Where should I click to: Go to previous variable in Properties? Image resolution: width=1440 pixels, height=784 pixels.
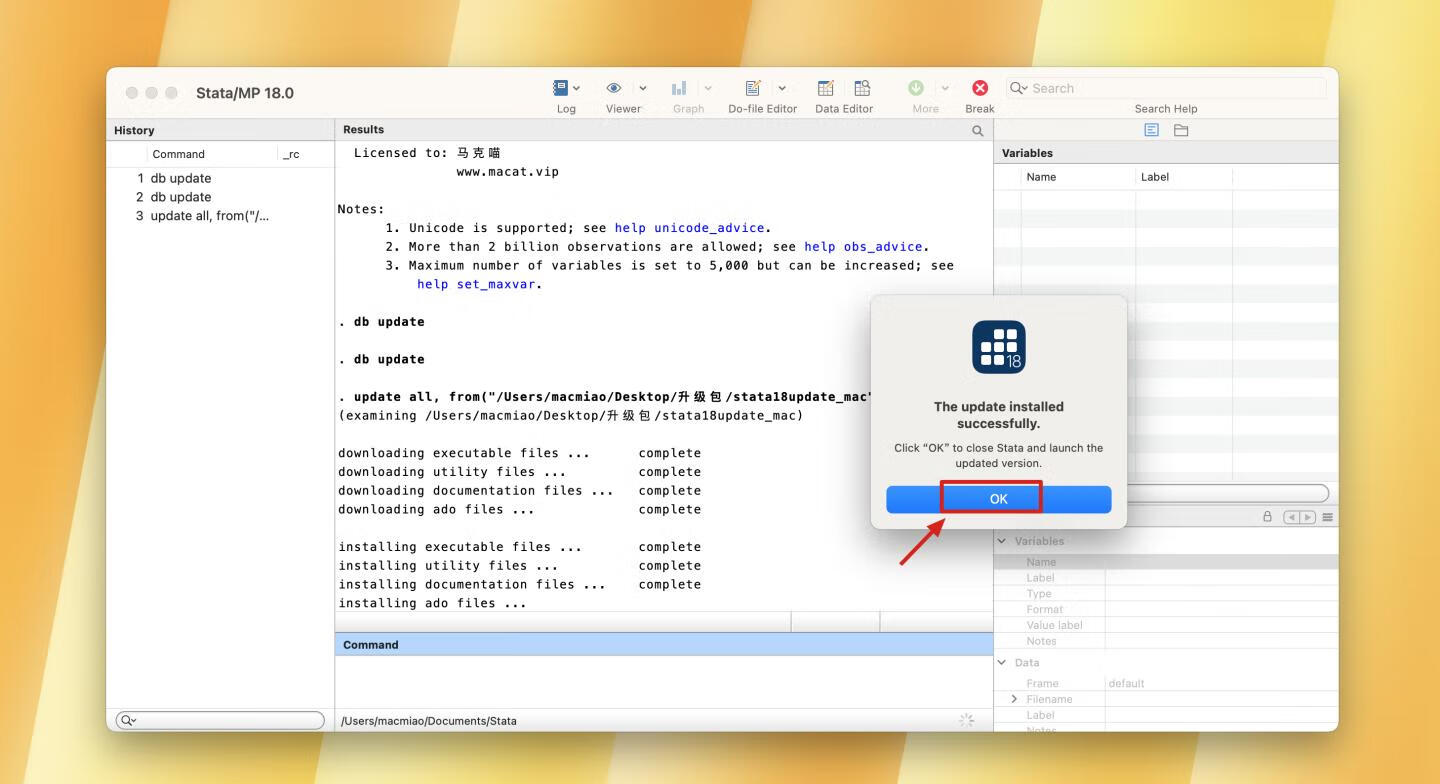tap(1291, 517)
